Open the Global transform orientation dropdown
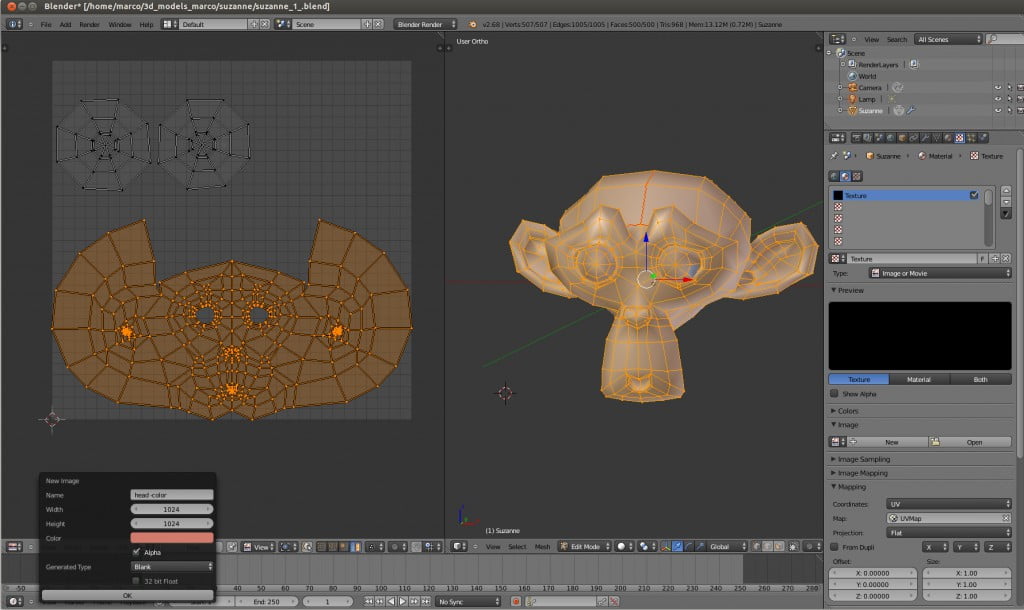This screenshot has height=610, width=1024. 727,547
